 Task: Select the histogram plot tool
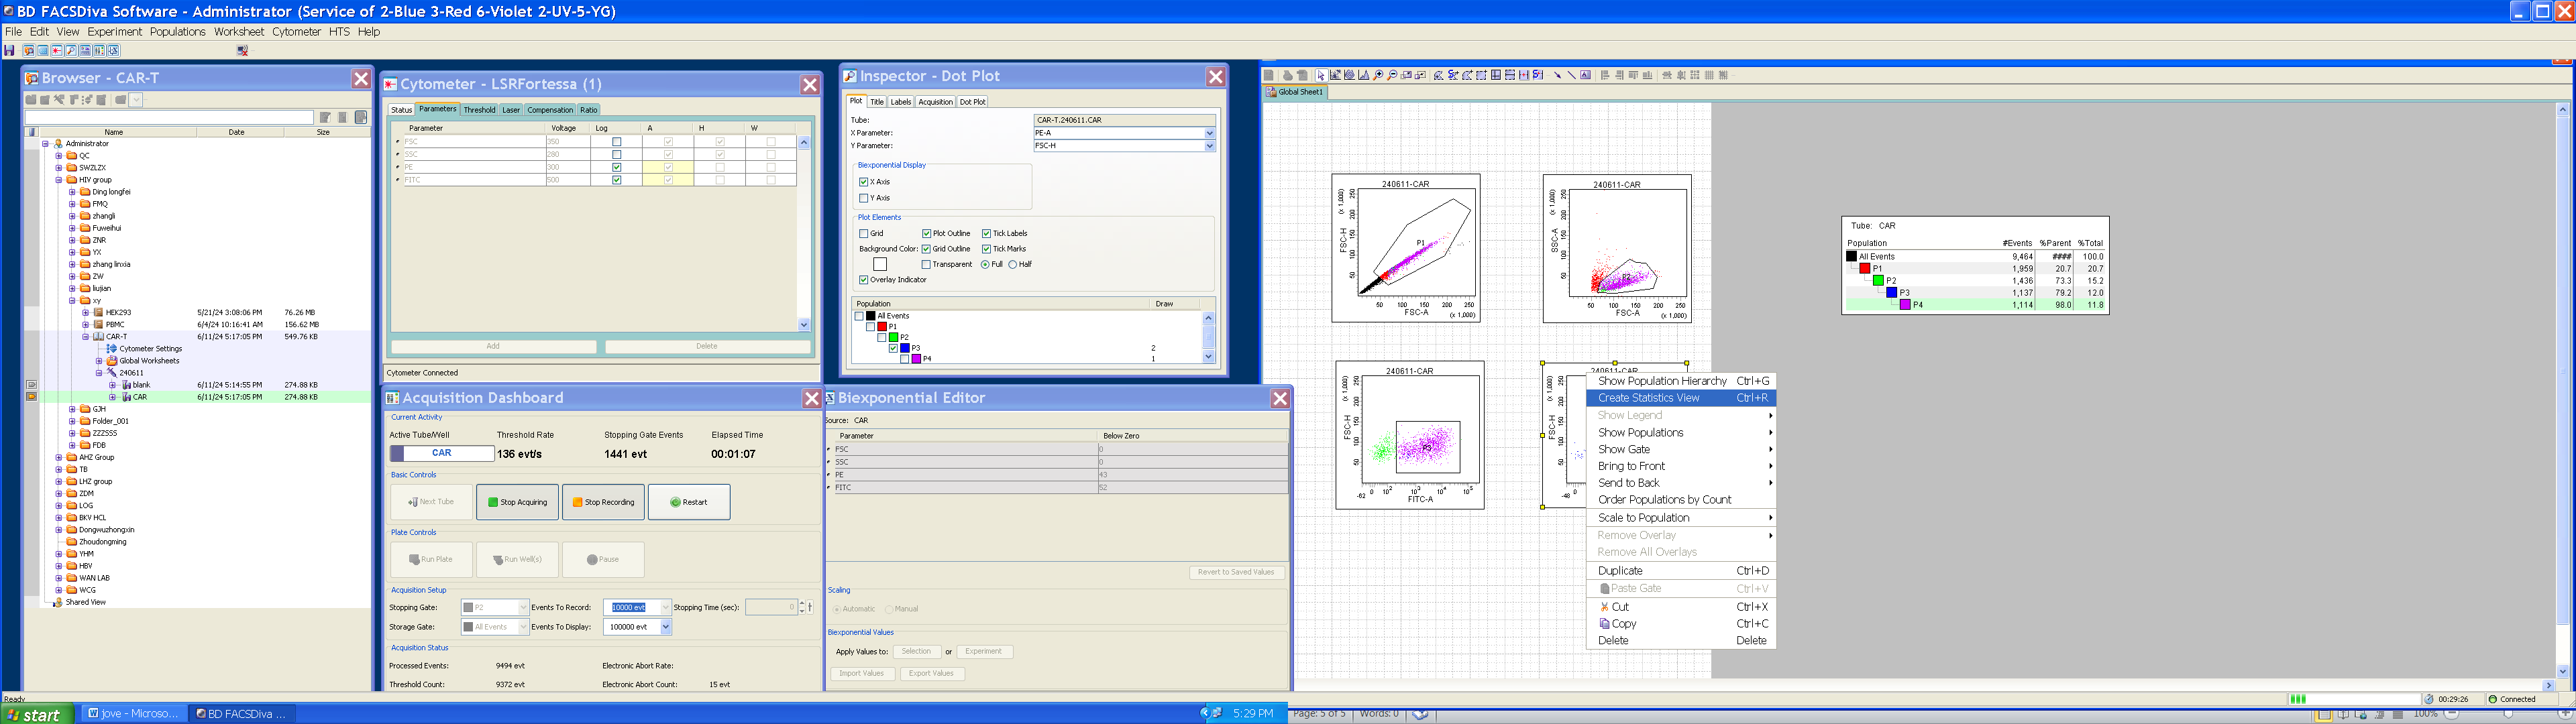1364,75
